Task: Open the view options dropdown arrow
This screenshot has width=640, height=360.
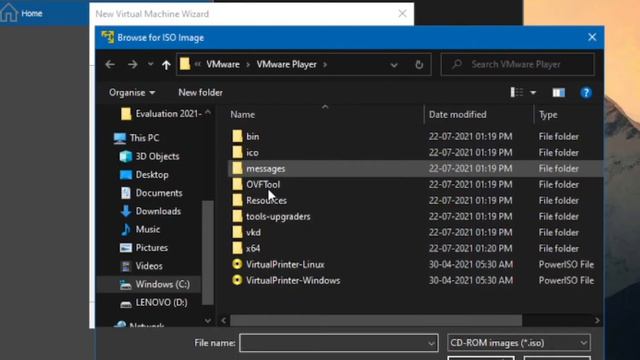Action: tap(533, 93)
